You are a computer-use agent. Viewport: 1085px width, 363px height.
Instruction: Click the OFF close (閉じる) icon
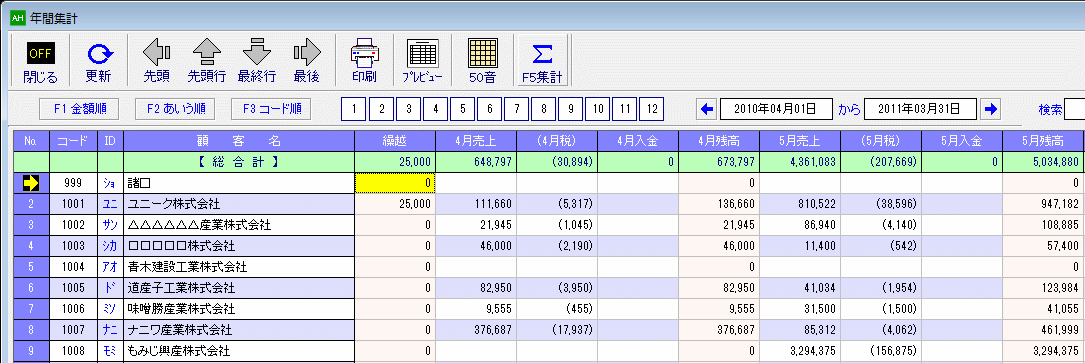pos(41,62)
